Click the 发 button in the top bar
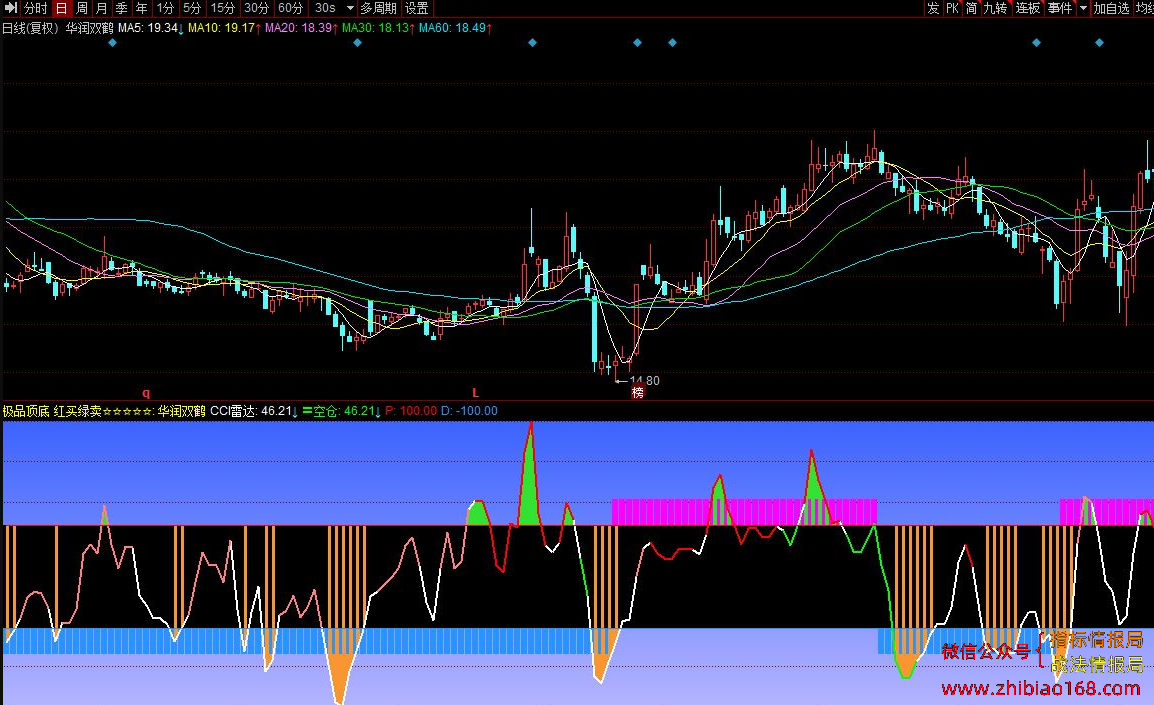 click(x=933, y=8)
